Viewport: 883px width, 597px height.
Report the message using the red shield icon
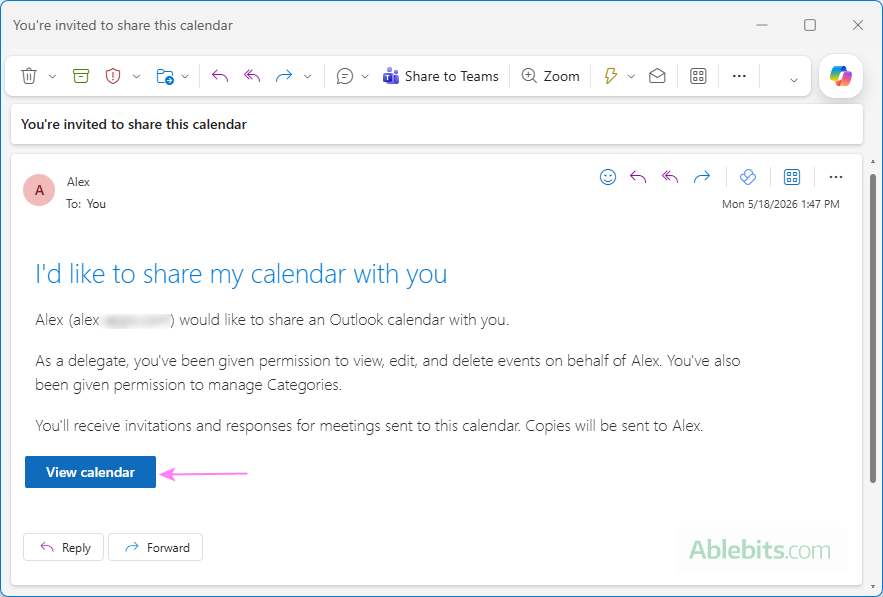pyautogui.click(x=113, y=76)
